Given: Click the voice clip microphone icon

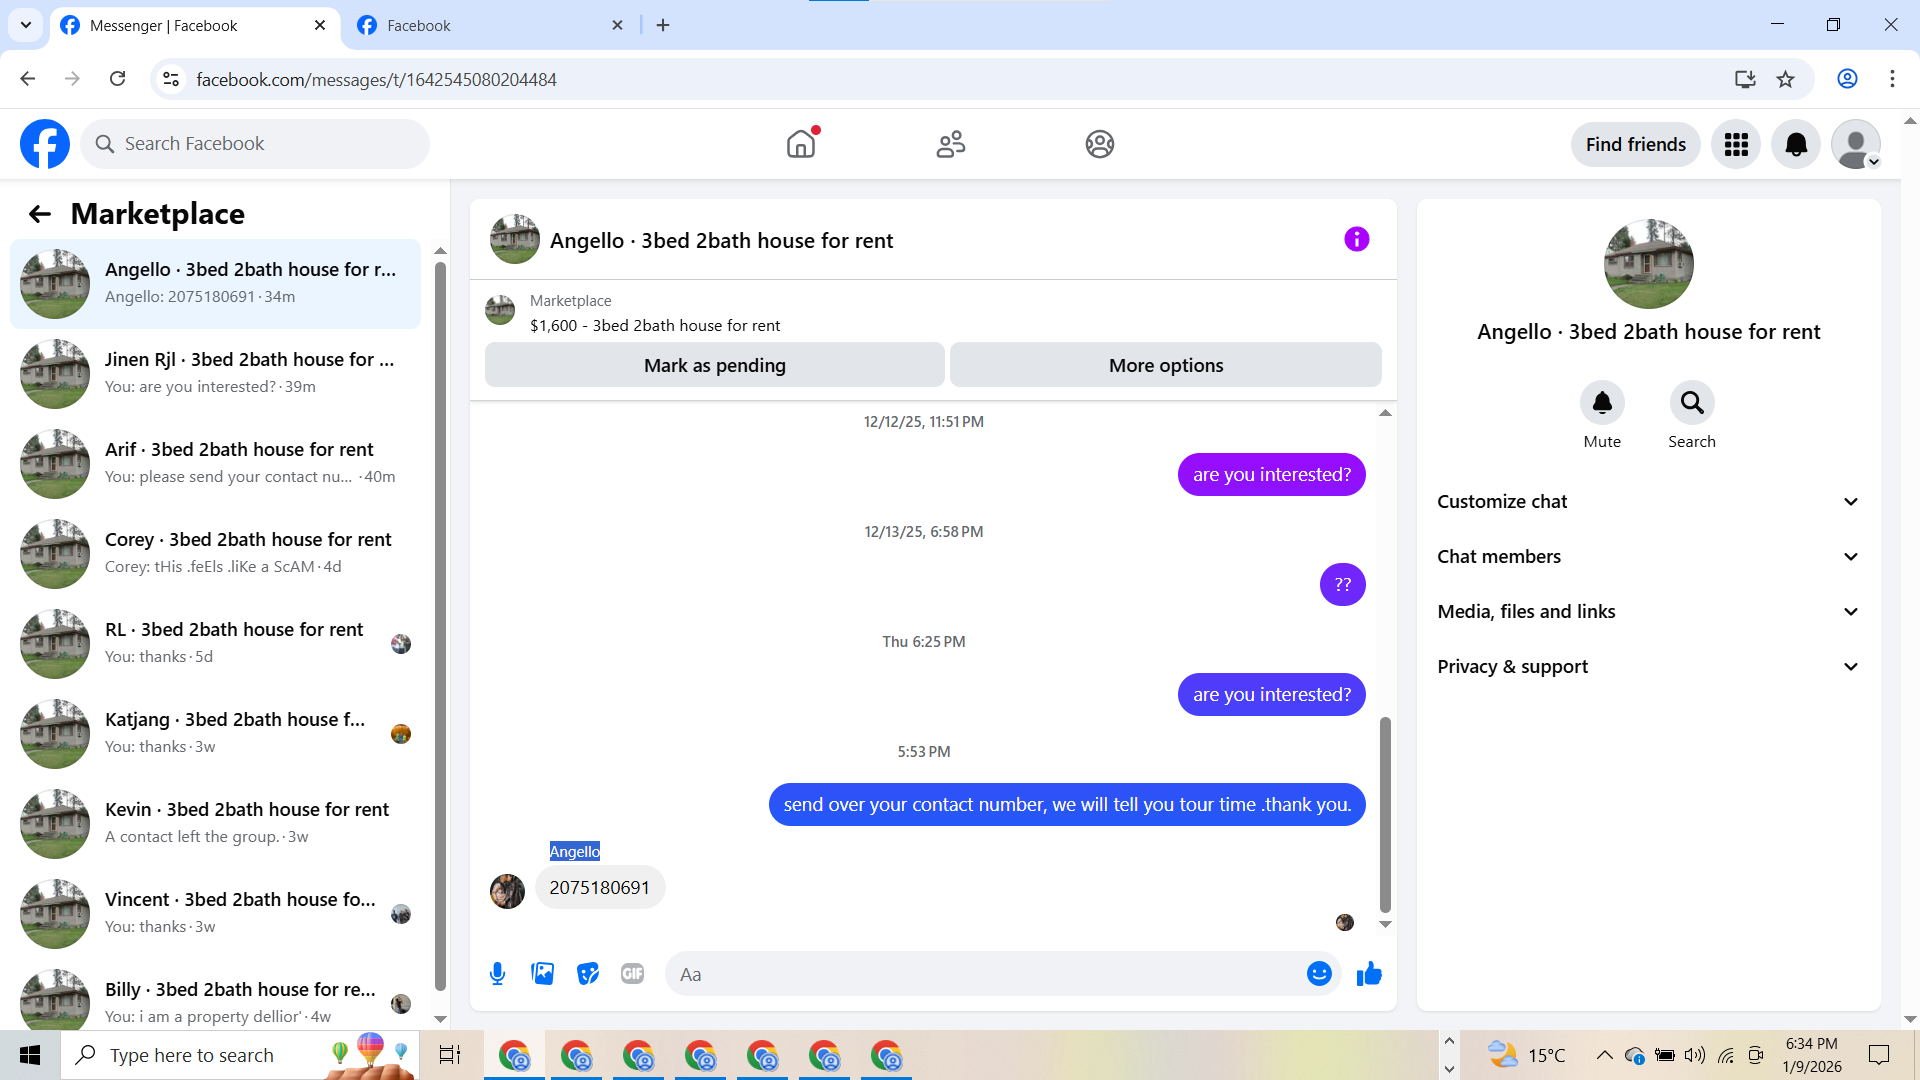Looking at the screenshot, I should coord(497,974).
